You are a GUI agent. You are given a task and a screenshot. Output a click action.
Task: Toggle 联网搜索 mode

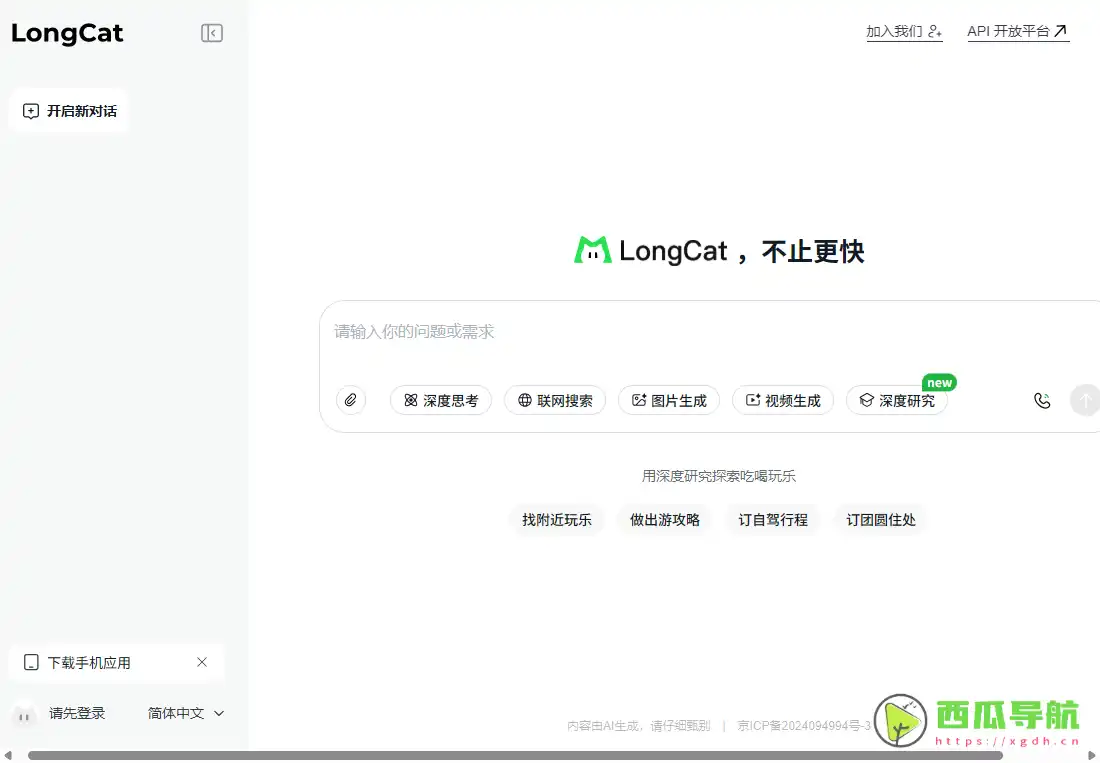[x=555, y=400]
